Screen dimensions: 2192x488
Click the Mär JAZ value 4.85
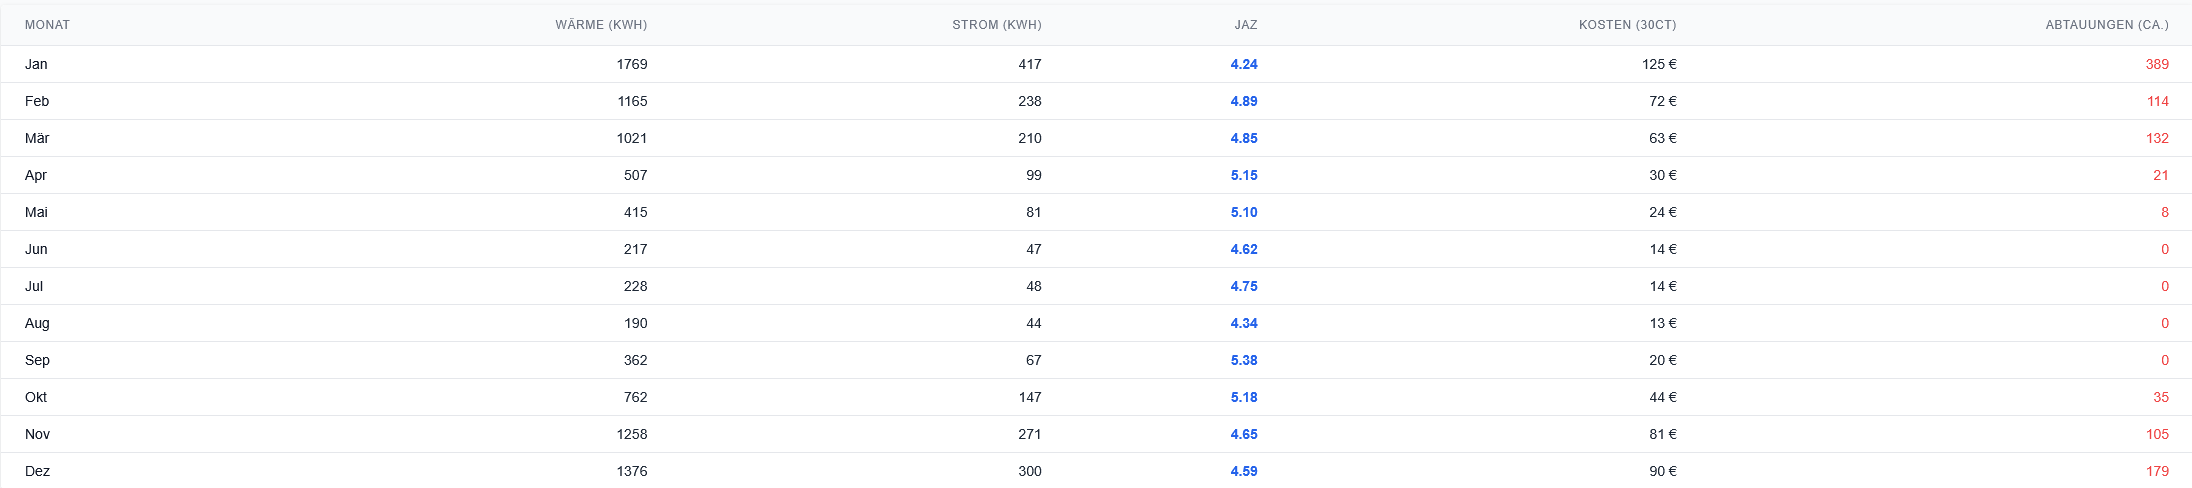pos(1243,138)
